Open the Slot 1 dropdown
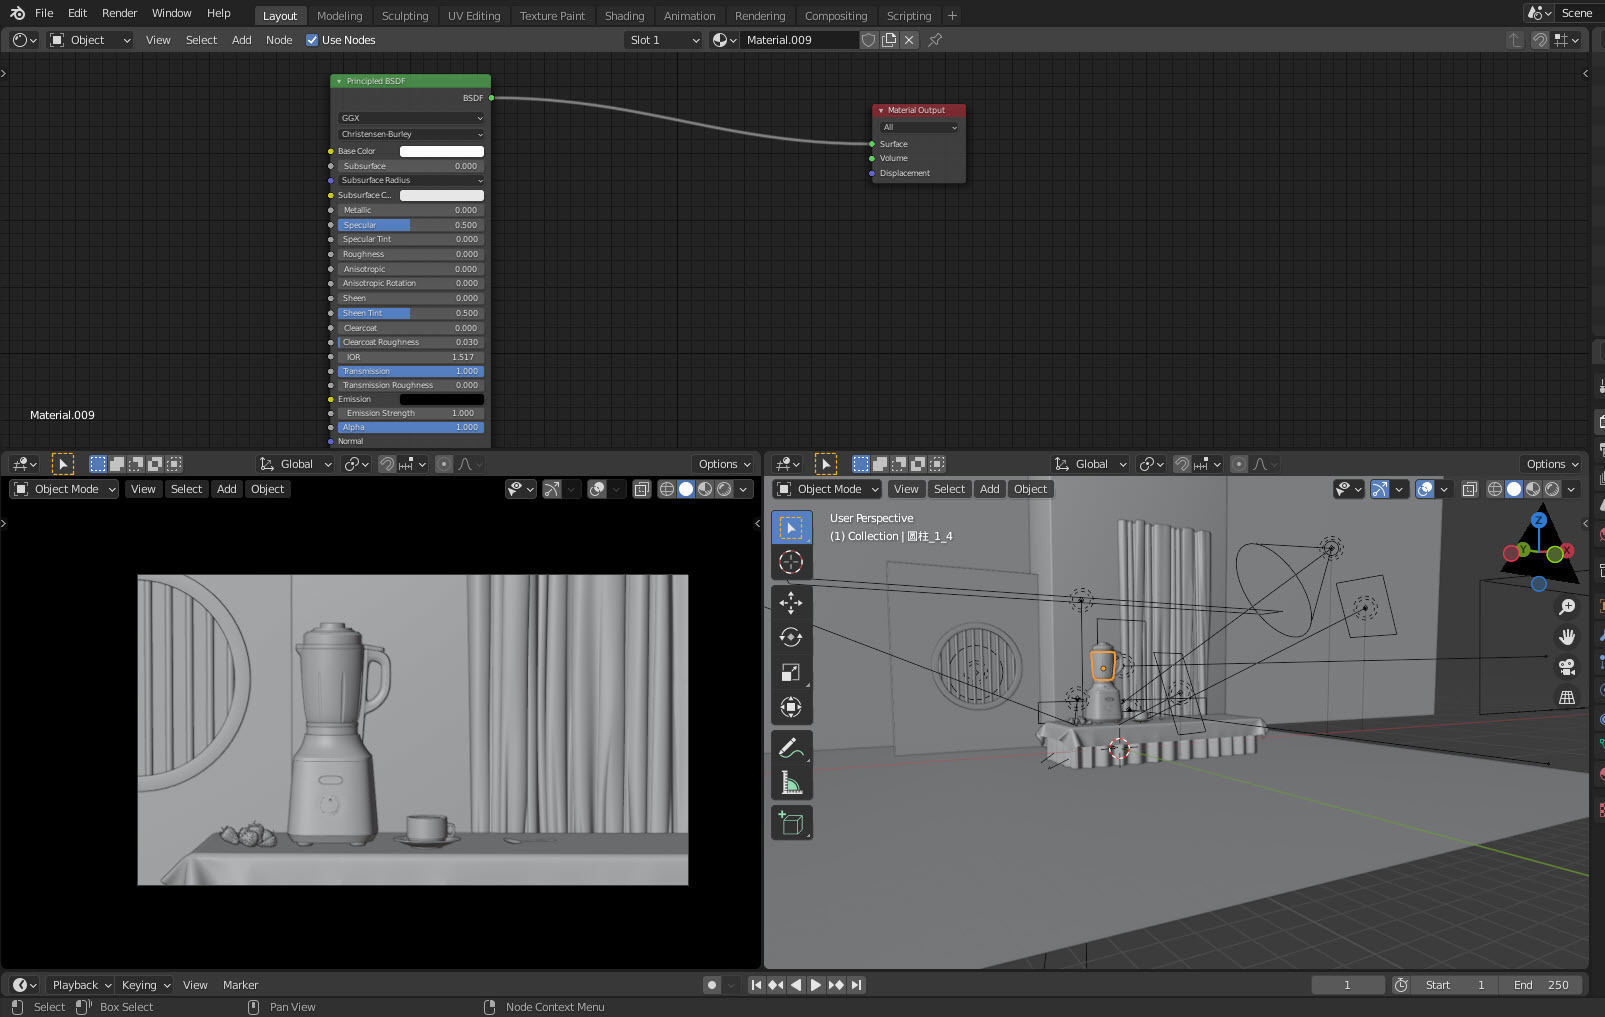 coord(664,40)
